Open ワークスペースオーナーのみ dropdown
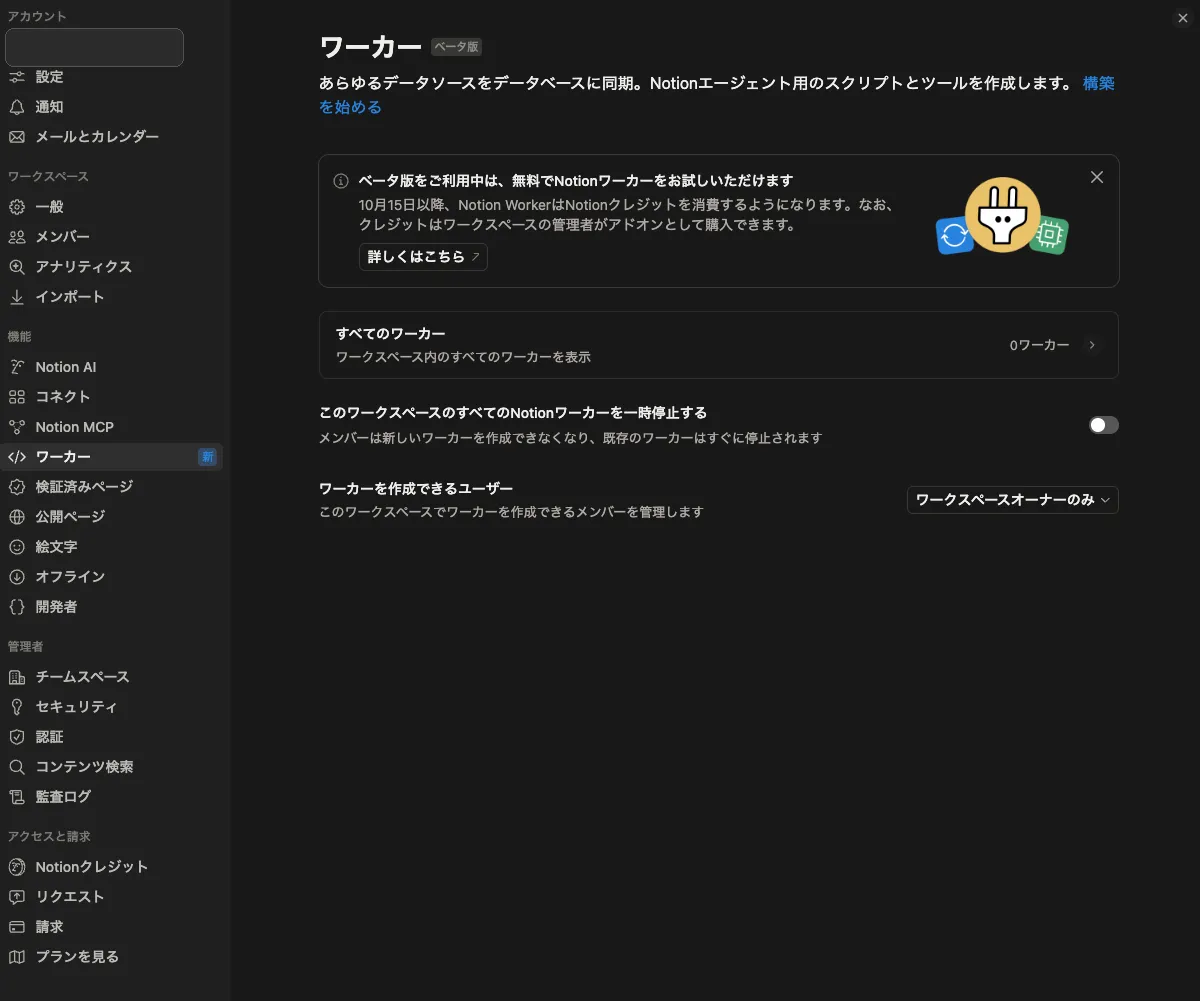Screen dimensions: 1200x1001 coord(1012,500)
